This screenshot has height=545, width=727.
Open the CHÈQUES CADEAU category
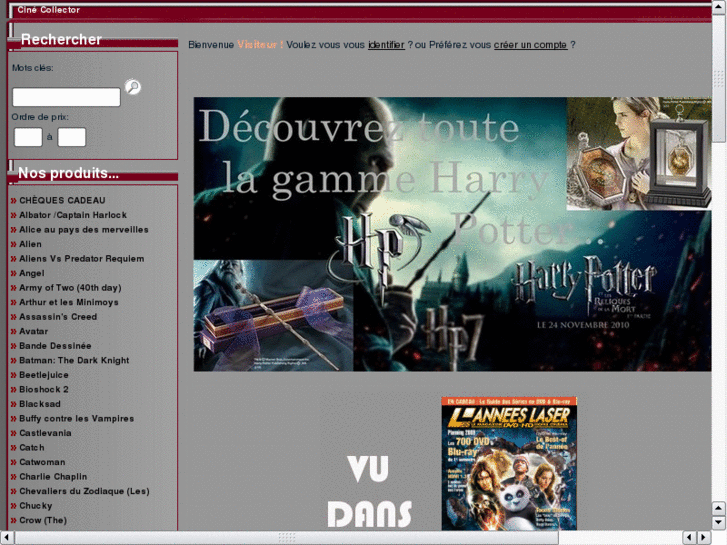pyautogui.click(x=62, y=200)
